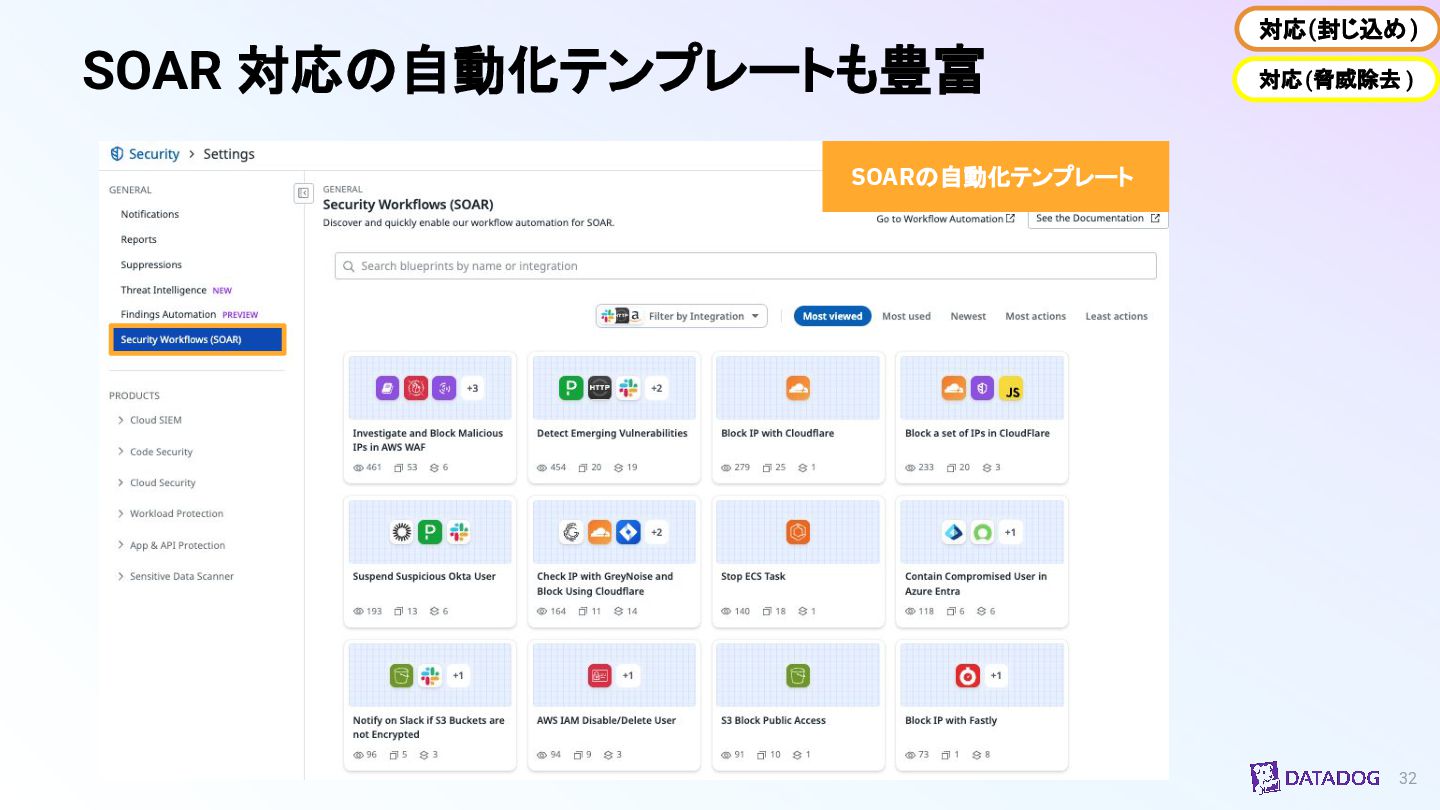Click the JS icon on Block a set of IPs card

point(1011,388)
